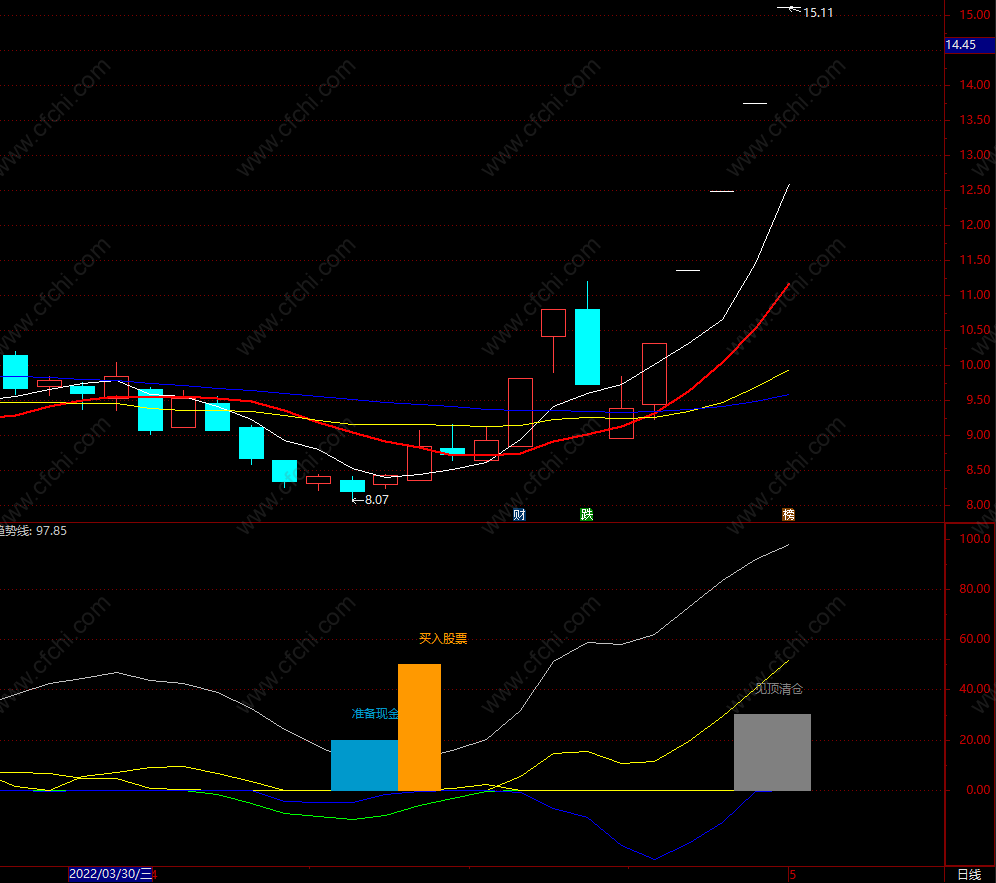Click the 买入股票 text label
The width and height of the screenshot is (996, 883).
tap(443, 638)
